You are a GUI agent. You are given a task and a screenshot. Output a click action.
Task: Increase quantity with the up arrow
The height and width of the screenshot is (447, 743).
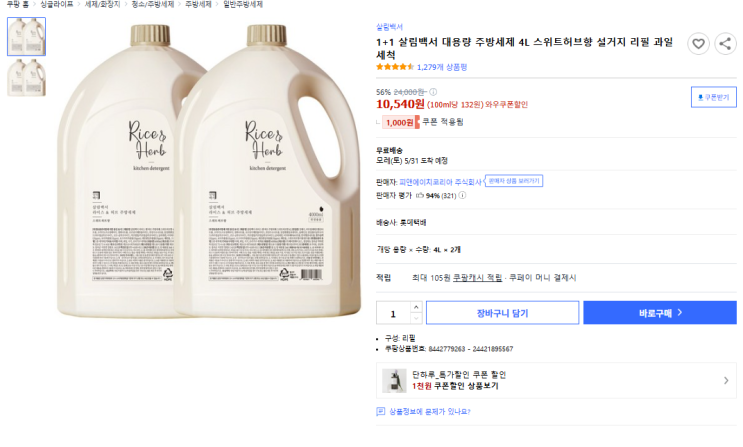(x=417, y=308)
